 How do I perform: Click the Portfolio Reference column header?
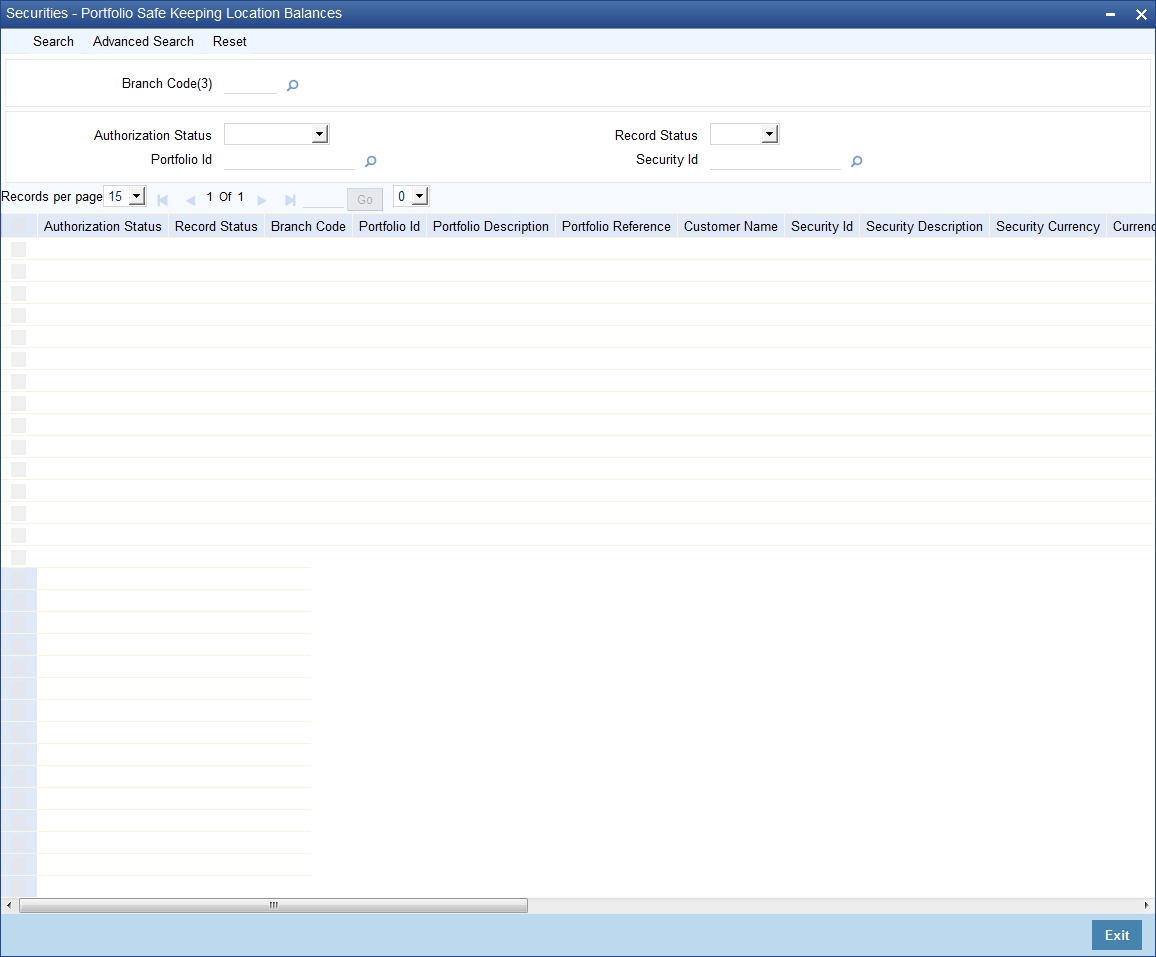[616, 226]
